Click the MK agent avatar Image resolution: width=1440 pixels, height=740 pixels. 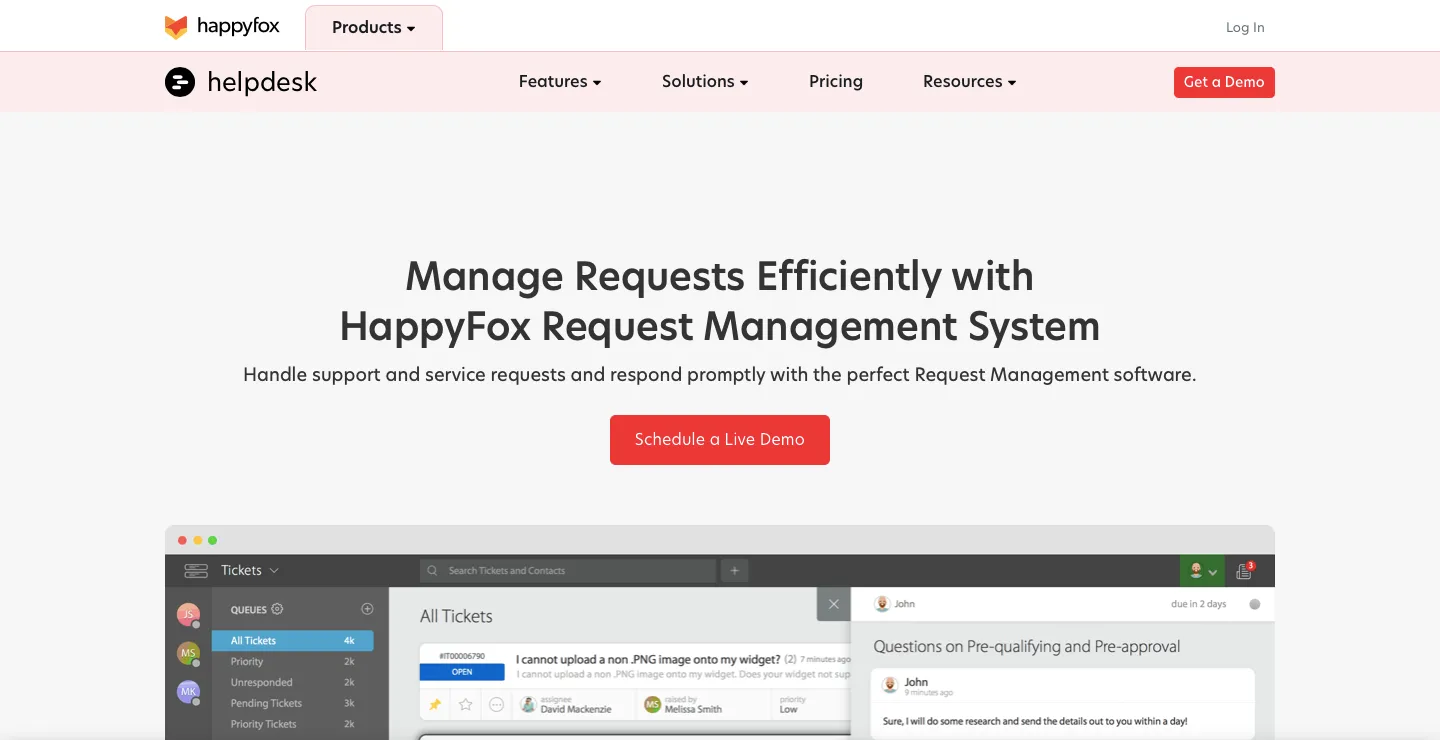tap(188, 692)
